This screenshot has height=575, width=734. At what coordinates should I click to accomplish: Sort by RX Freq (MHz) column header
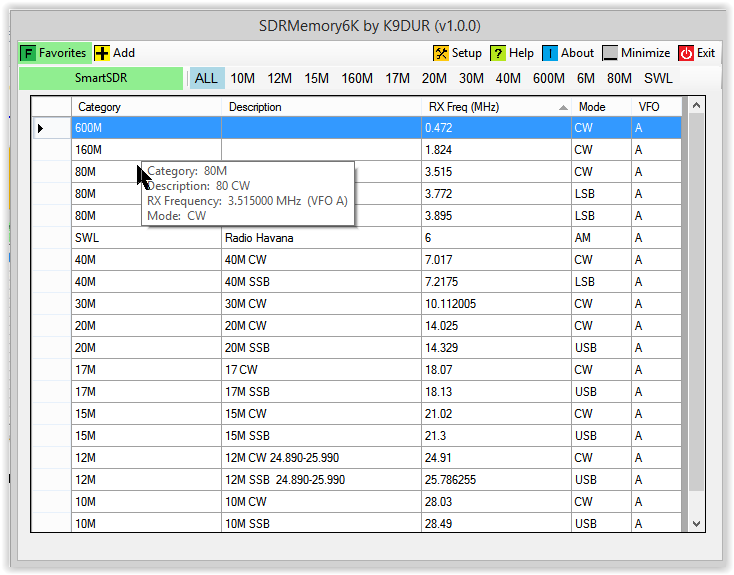point(496,107)
